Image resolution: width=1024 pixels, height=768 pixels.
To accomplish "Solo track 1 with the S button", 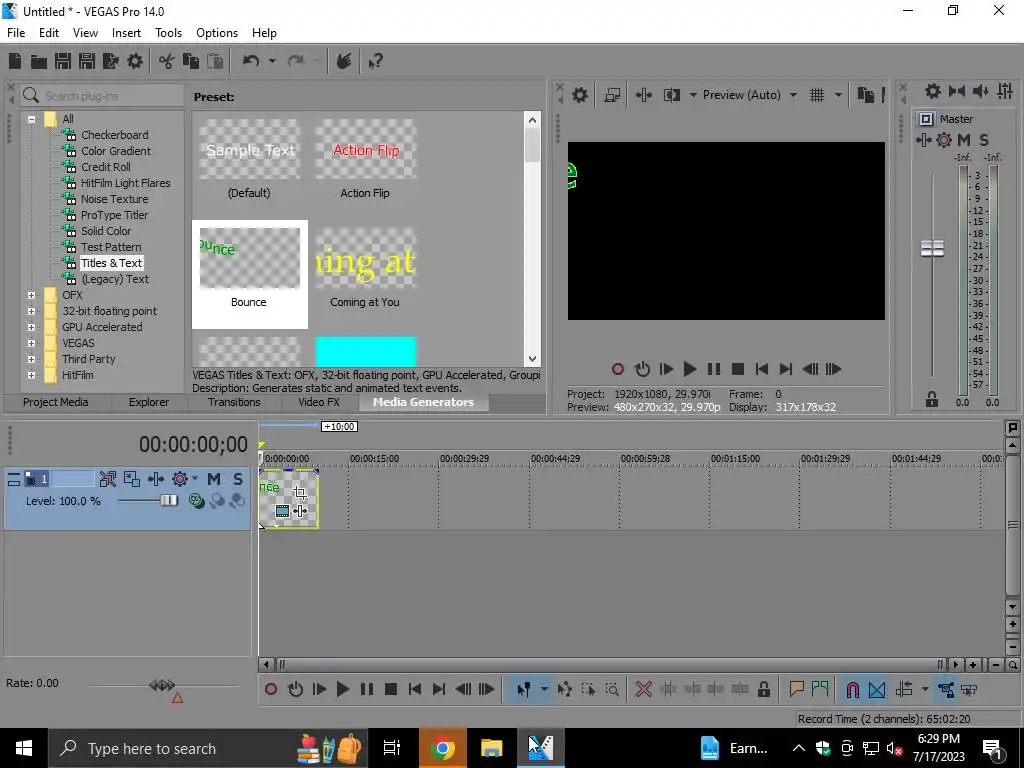I will [238, 479].
